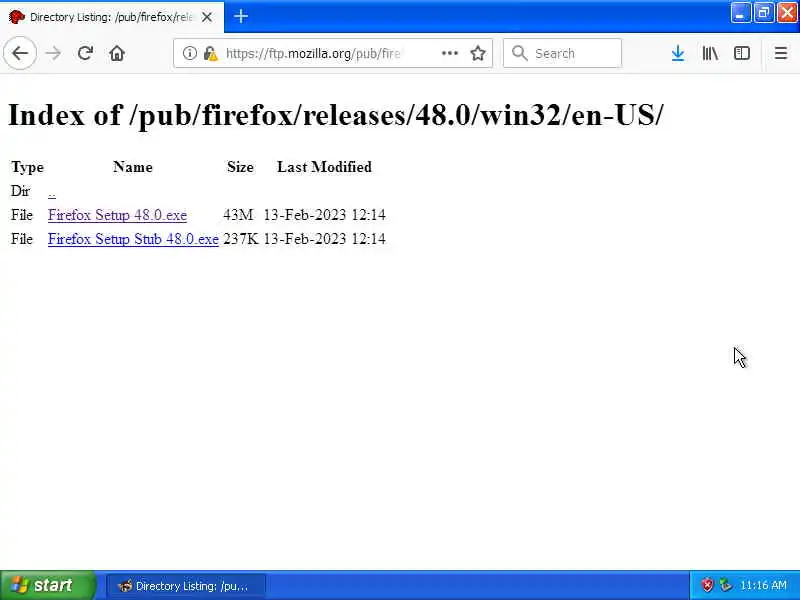Toggle the sidebar view
The image size is (800, 600).
(742, 53)
